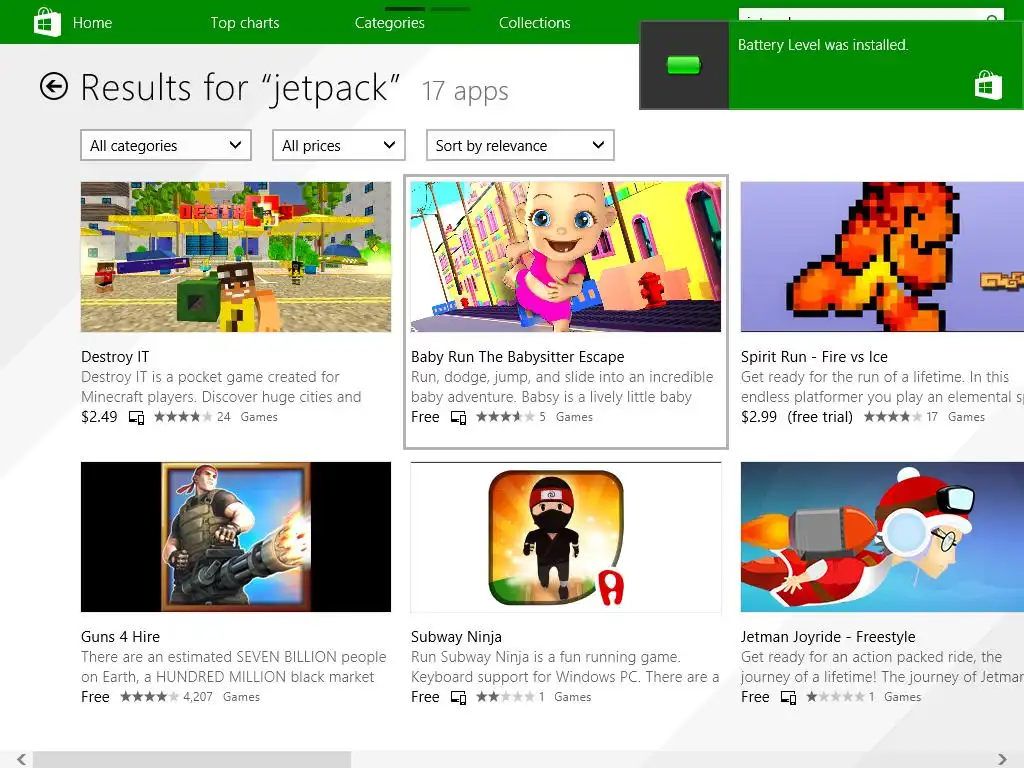This screenshot has height=768, width=1024.
Task: Click the (free trial) label
Action: click(x=820, y=417)
